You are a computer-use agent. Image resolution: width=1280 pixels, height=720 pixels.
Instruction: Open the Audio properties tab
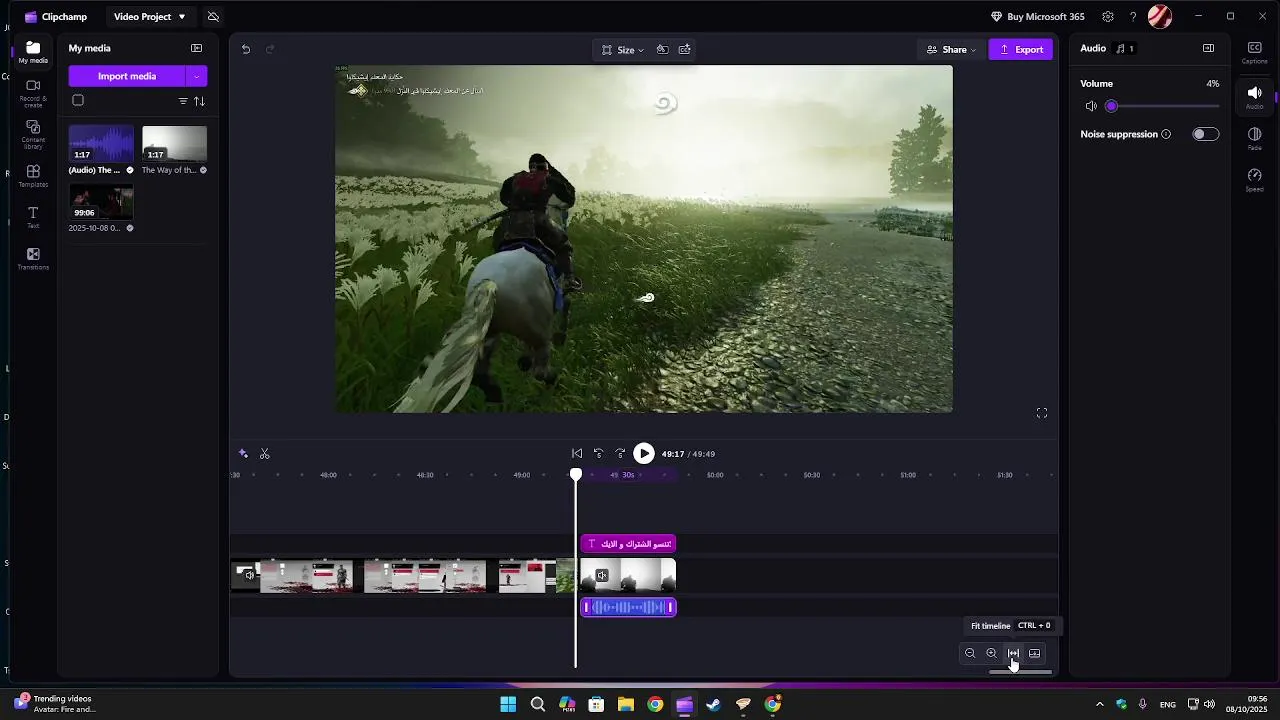tap(1254, 97)
